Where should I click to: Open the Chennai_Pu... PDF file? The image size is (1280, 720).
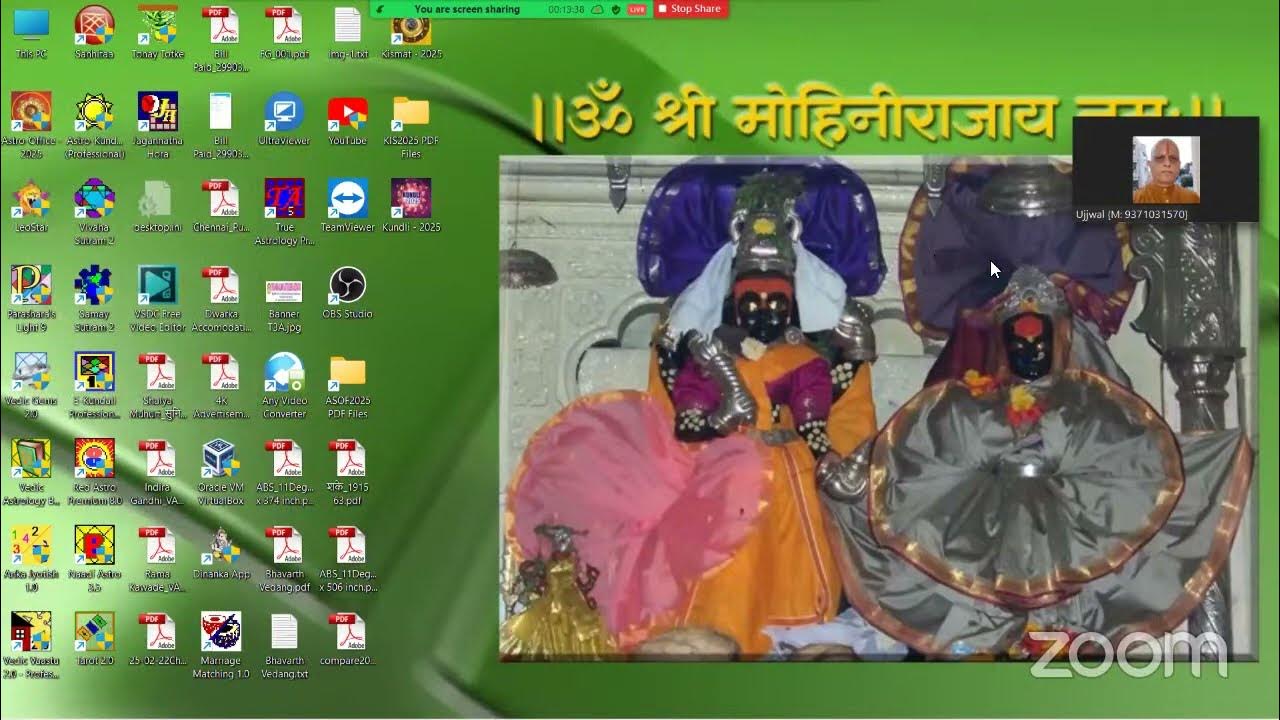click(x=221, y=206)
